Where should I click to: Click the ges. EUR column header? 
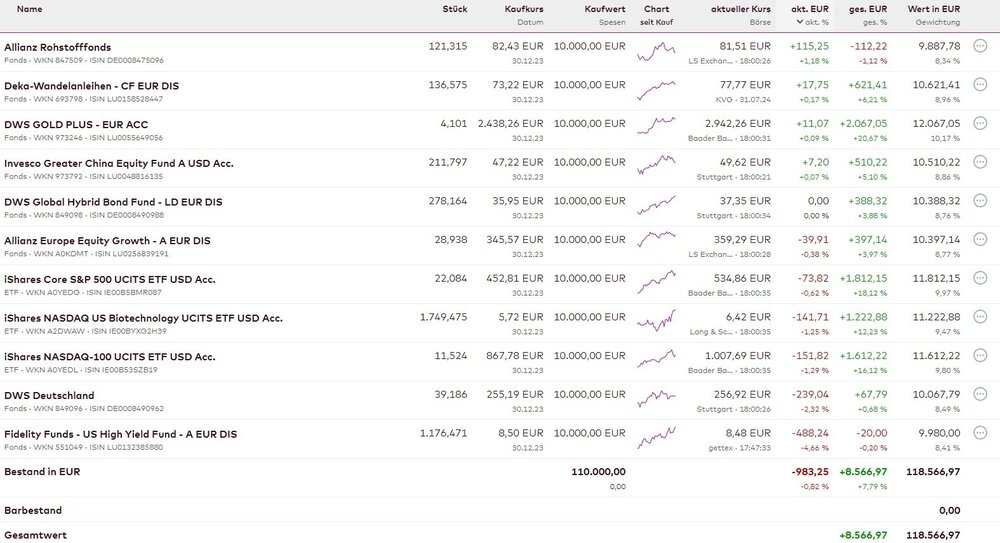coord(867,9)
